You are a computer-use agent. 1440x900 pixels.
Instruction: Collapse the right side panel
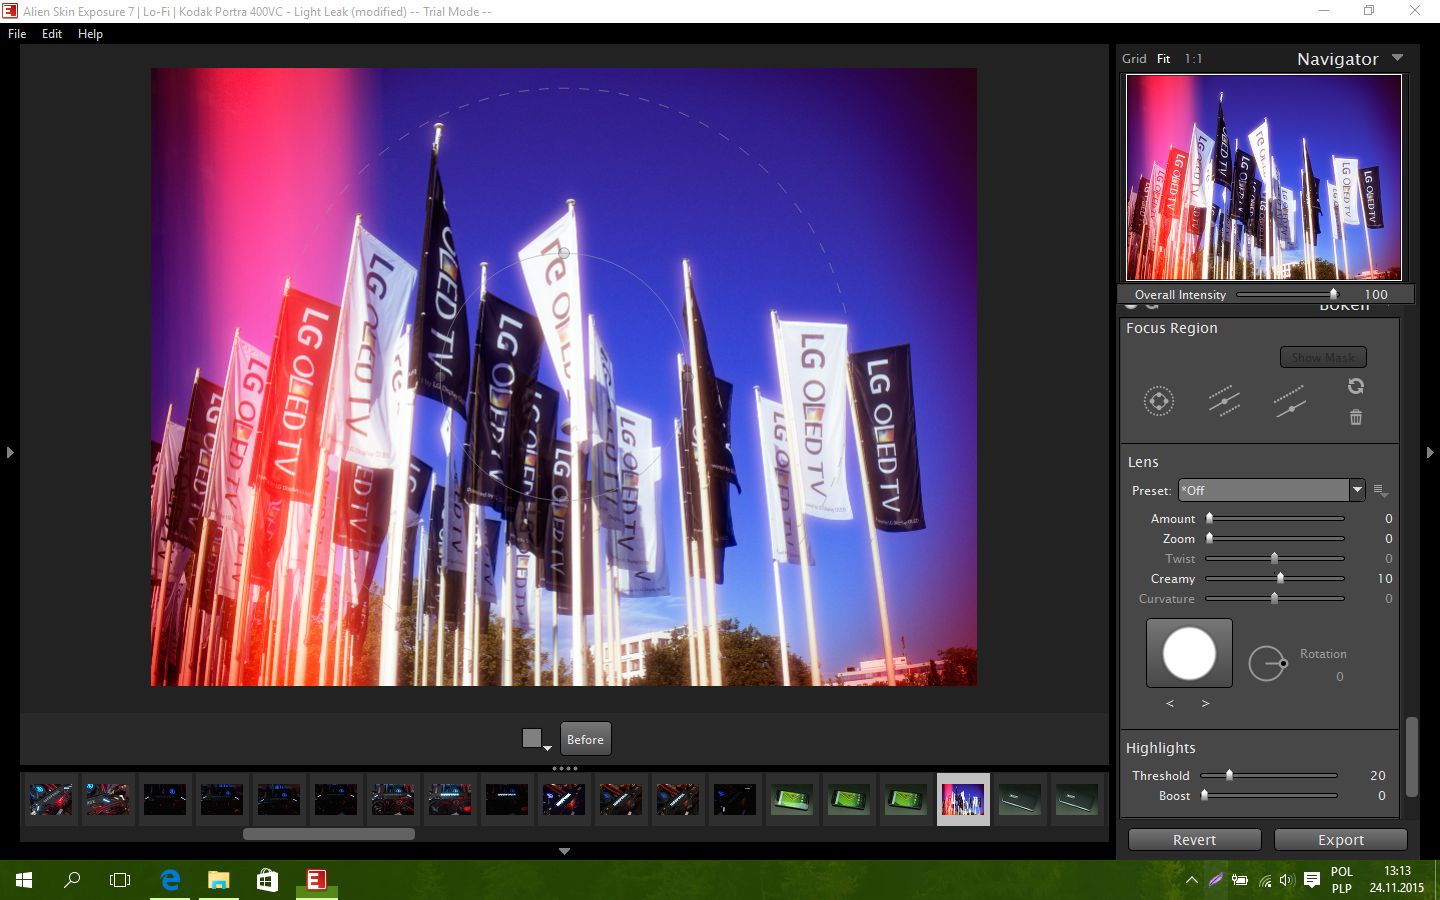1430,452
